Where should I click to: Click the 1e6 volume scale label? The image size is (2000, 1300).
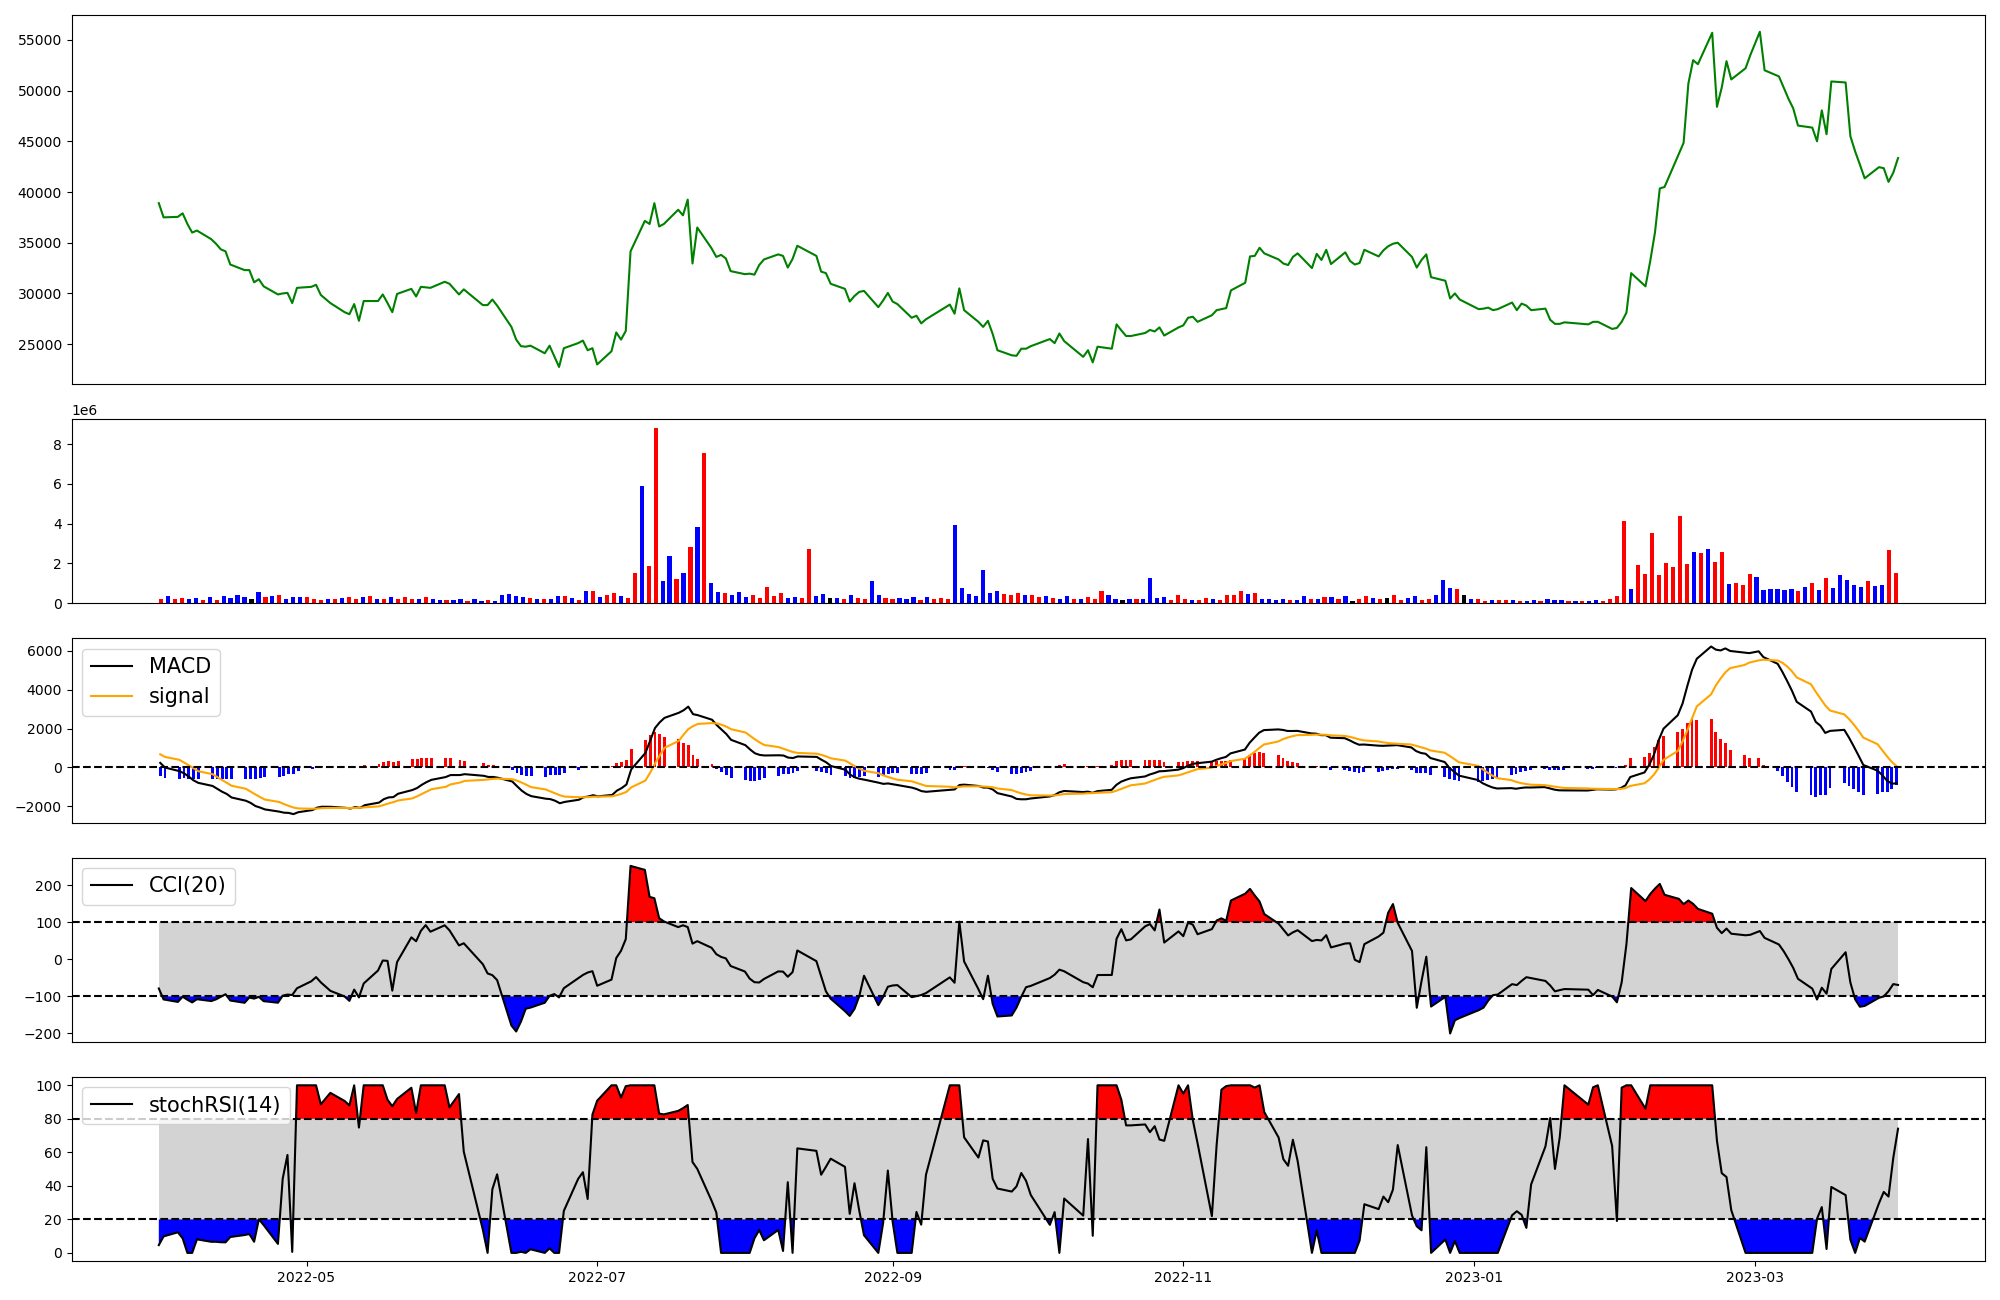pyautogui.click(x=84, y=411)
